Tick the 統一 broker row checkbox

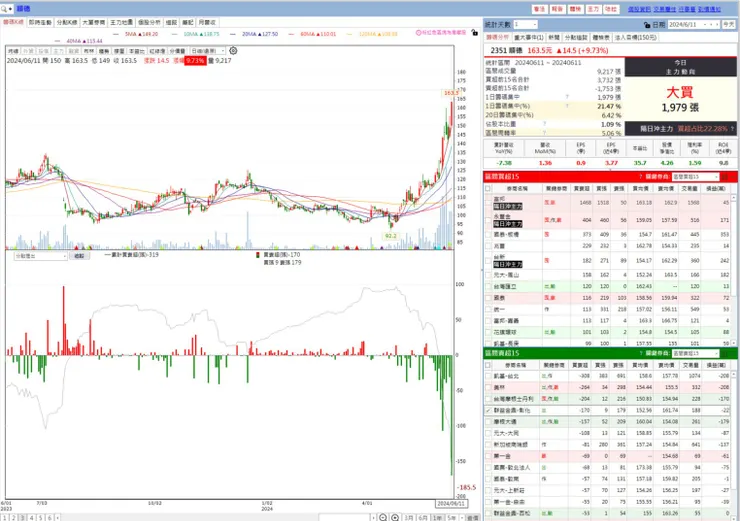point(488,309)
